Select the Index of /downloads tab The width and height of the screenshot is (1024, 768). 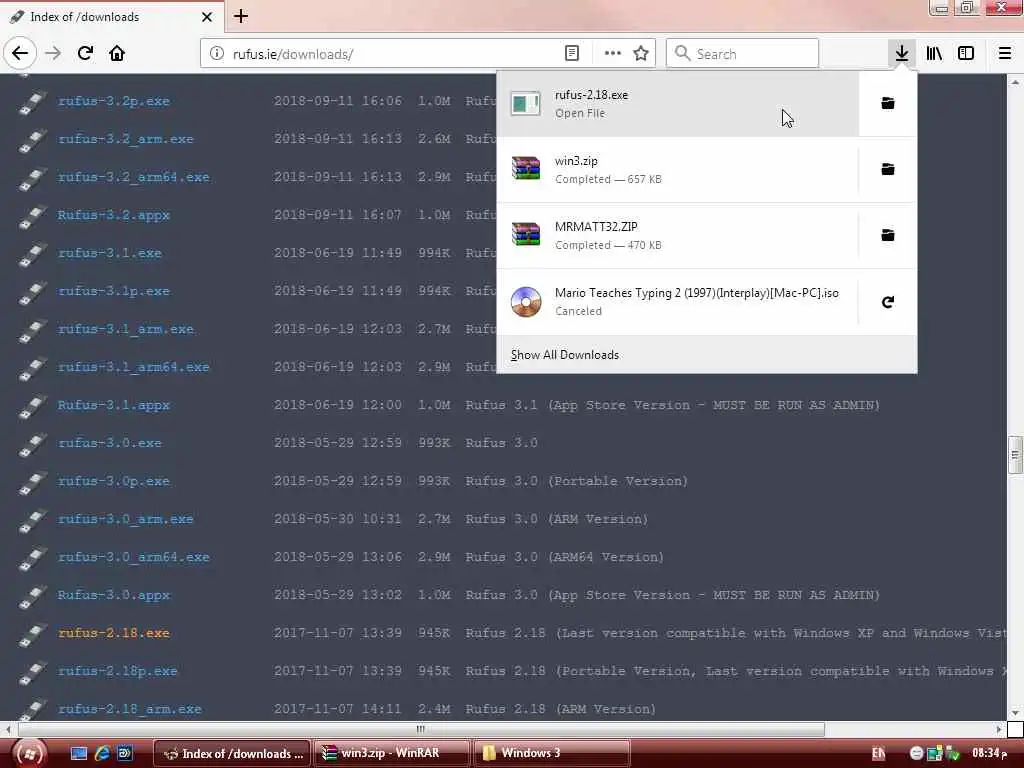tap(111, 16)
